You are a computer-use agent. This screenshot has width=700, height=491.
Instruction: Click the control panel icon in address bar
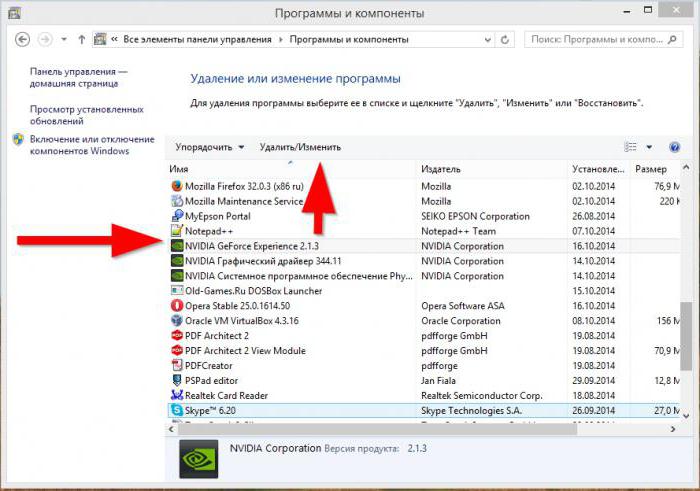pos(100,39)
